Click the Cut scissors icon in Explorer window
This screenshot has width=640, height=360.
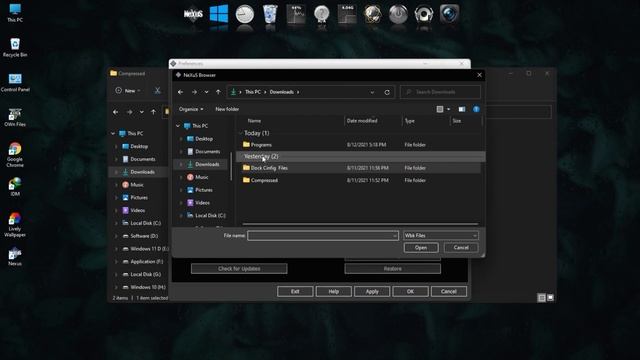(157, 91)
